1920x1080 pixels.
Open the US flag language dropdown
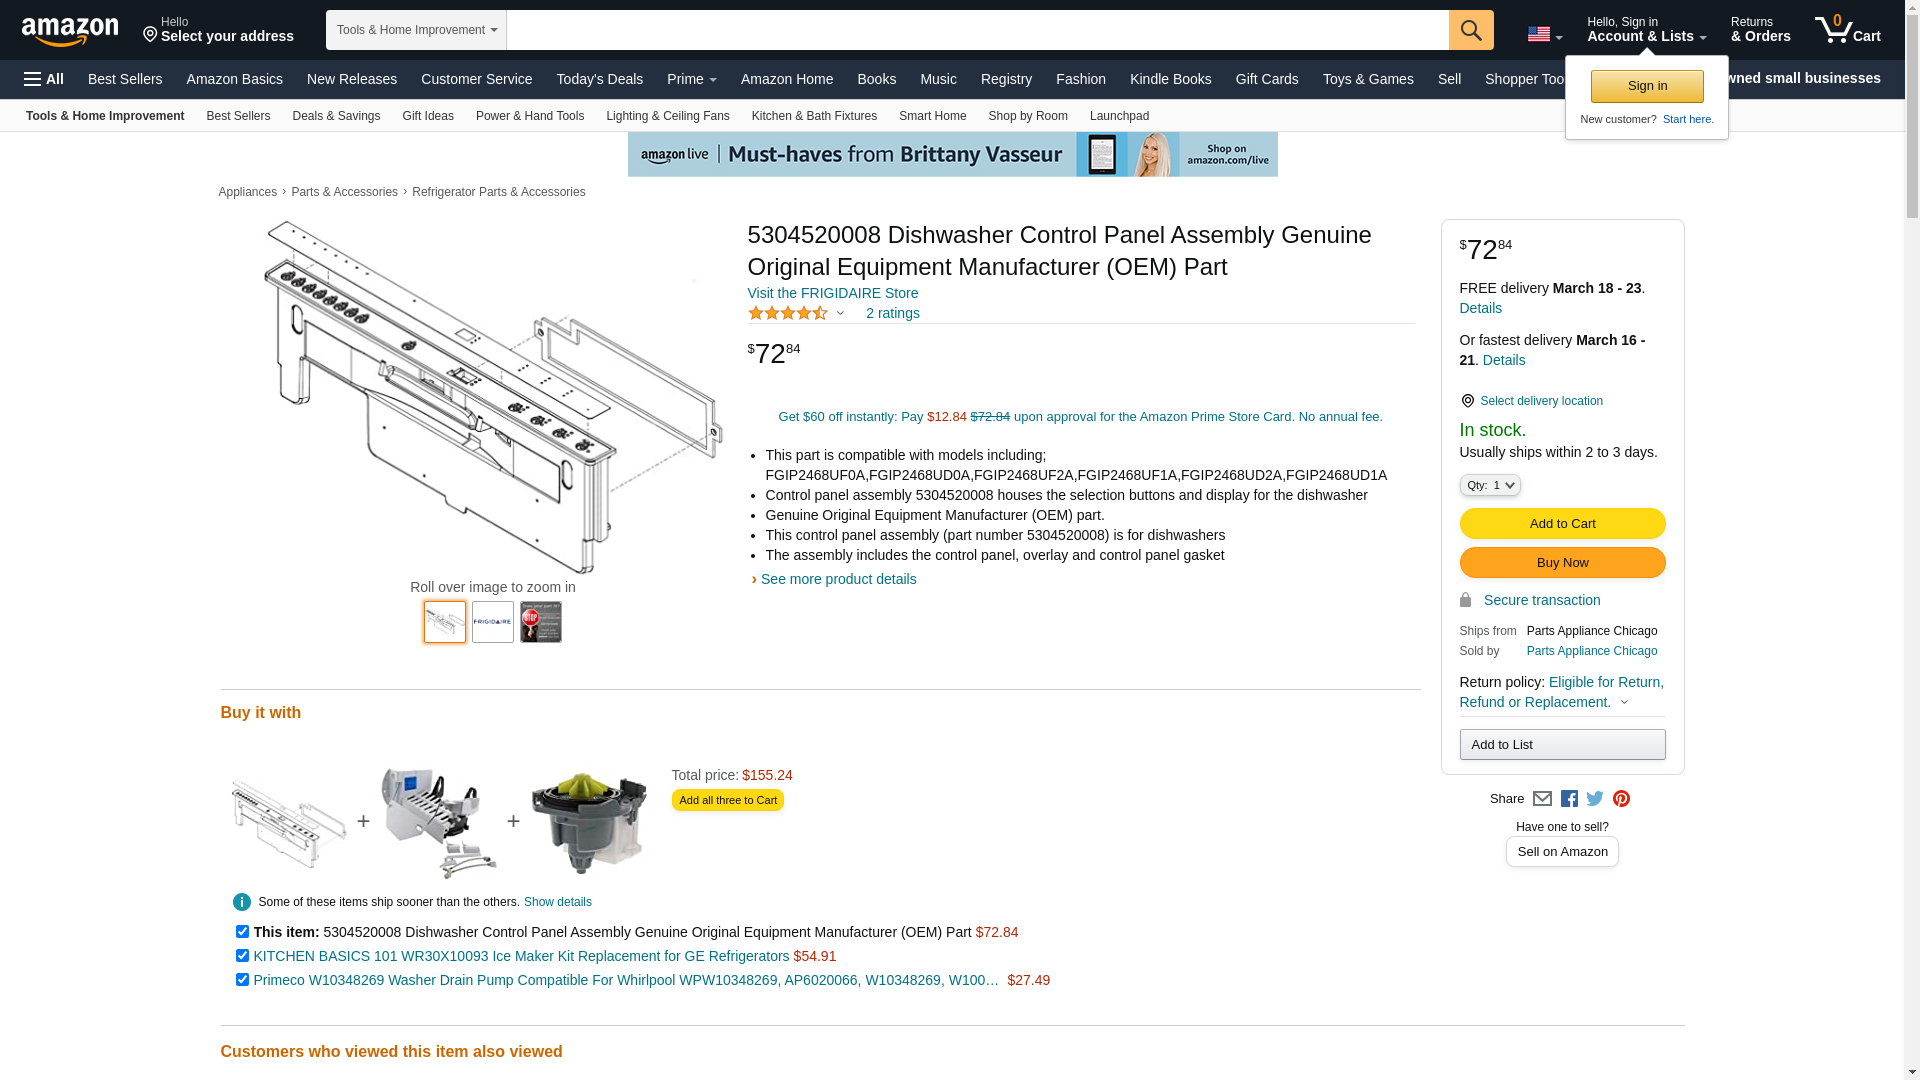point(1545,34)
